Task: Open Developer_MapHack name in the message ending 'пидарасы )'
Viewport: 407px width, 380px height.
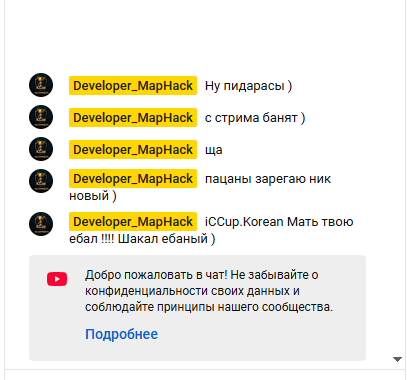Action: 133,86
